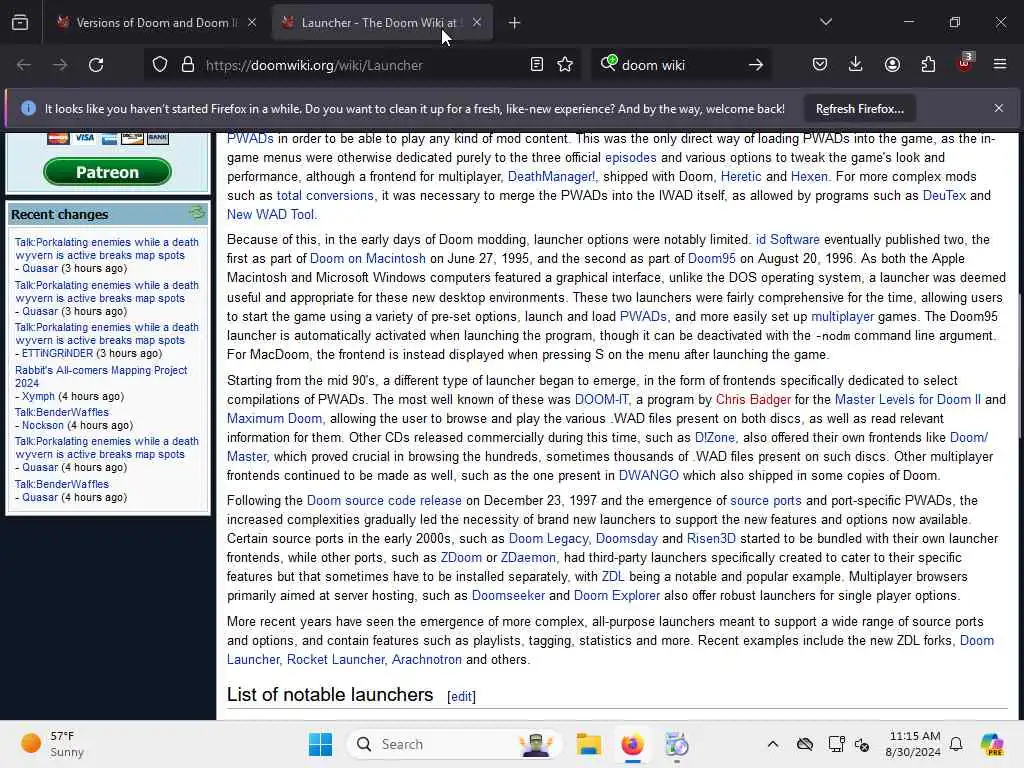Open Firefox View recent browsing icon
The image size is (1024, 768).
coord(20,23)
